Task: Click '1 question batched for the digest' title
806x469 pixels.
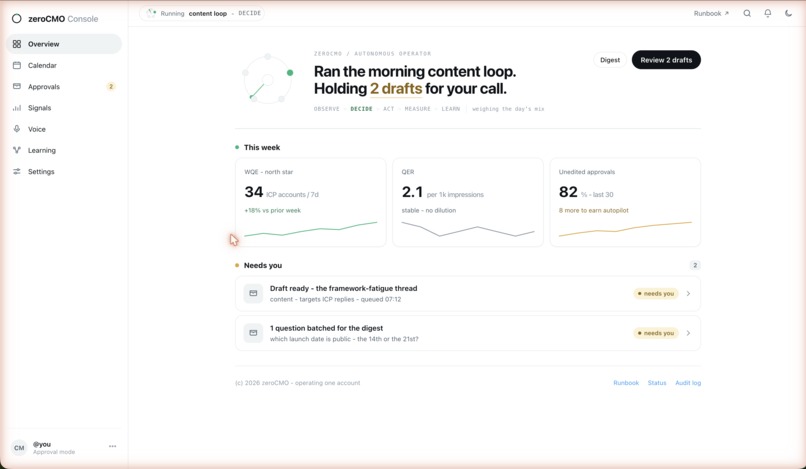Action: coord(326,328)
